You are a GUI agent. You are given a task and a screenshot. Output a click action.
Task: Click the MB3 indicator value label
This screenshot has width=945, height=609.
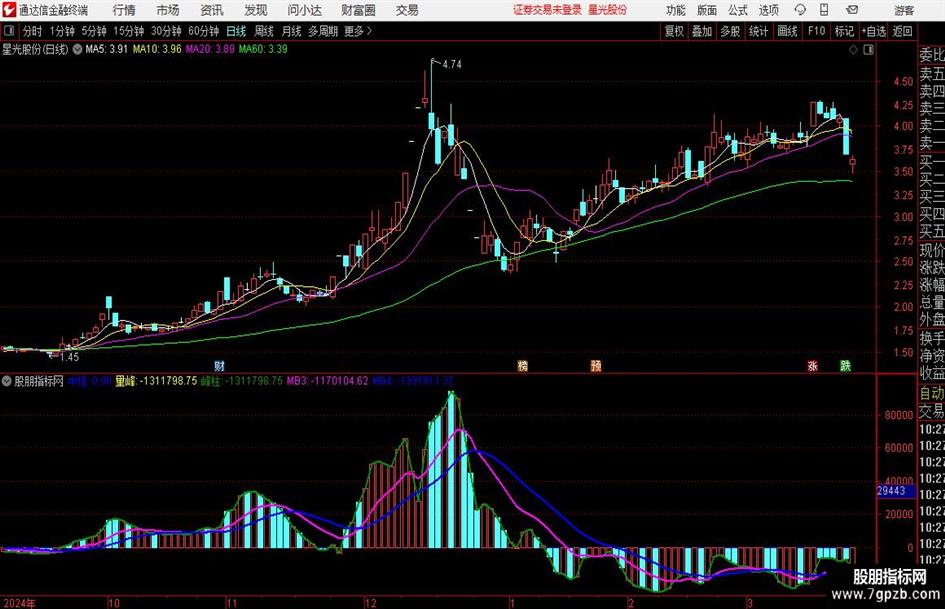tap(327, 381)
